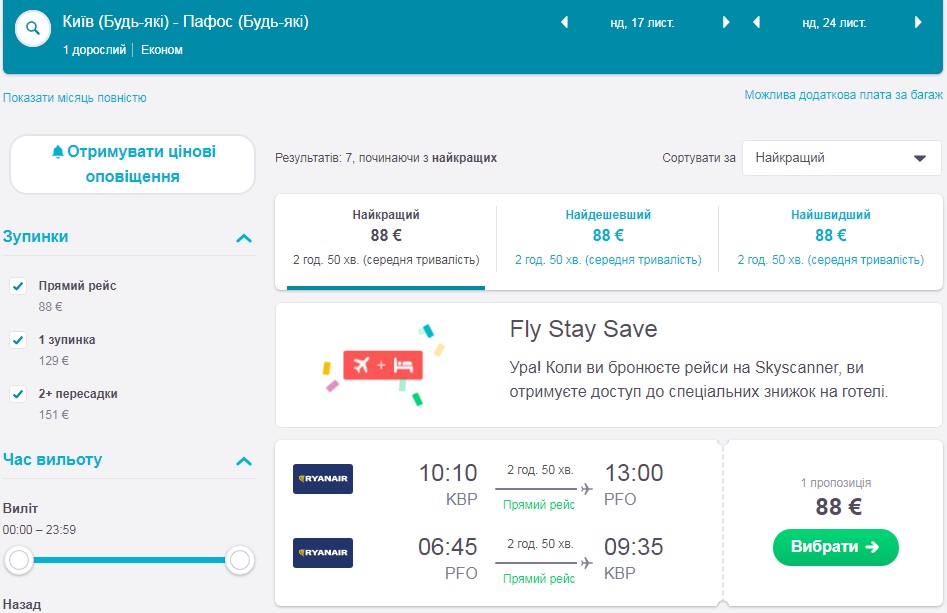
Task: Switch to the Найдешевший tab
Action: coord(607,236)
